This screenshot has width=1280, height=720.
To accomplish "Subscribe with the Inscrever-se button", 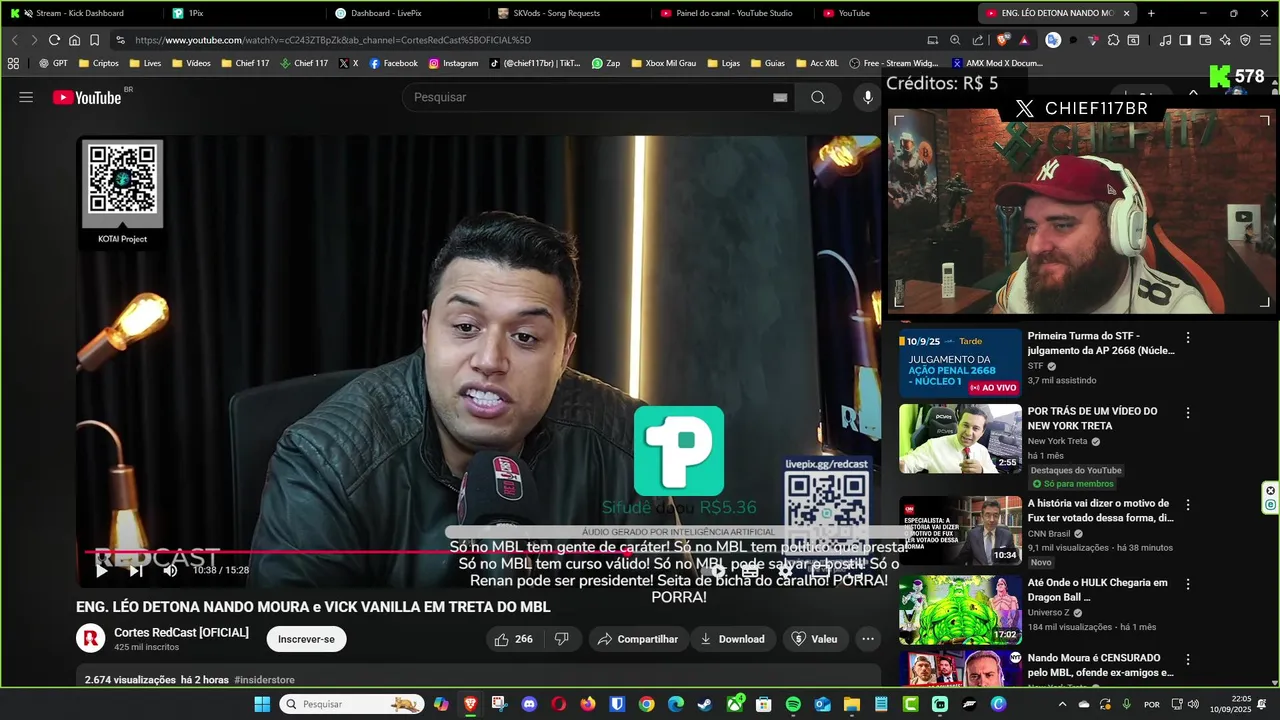I will (306, 639).
